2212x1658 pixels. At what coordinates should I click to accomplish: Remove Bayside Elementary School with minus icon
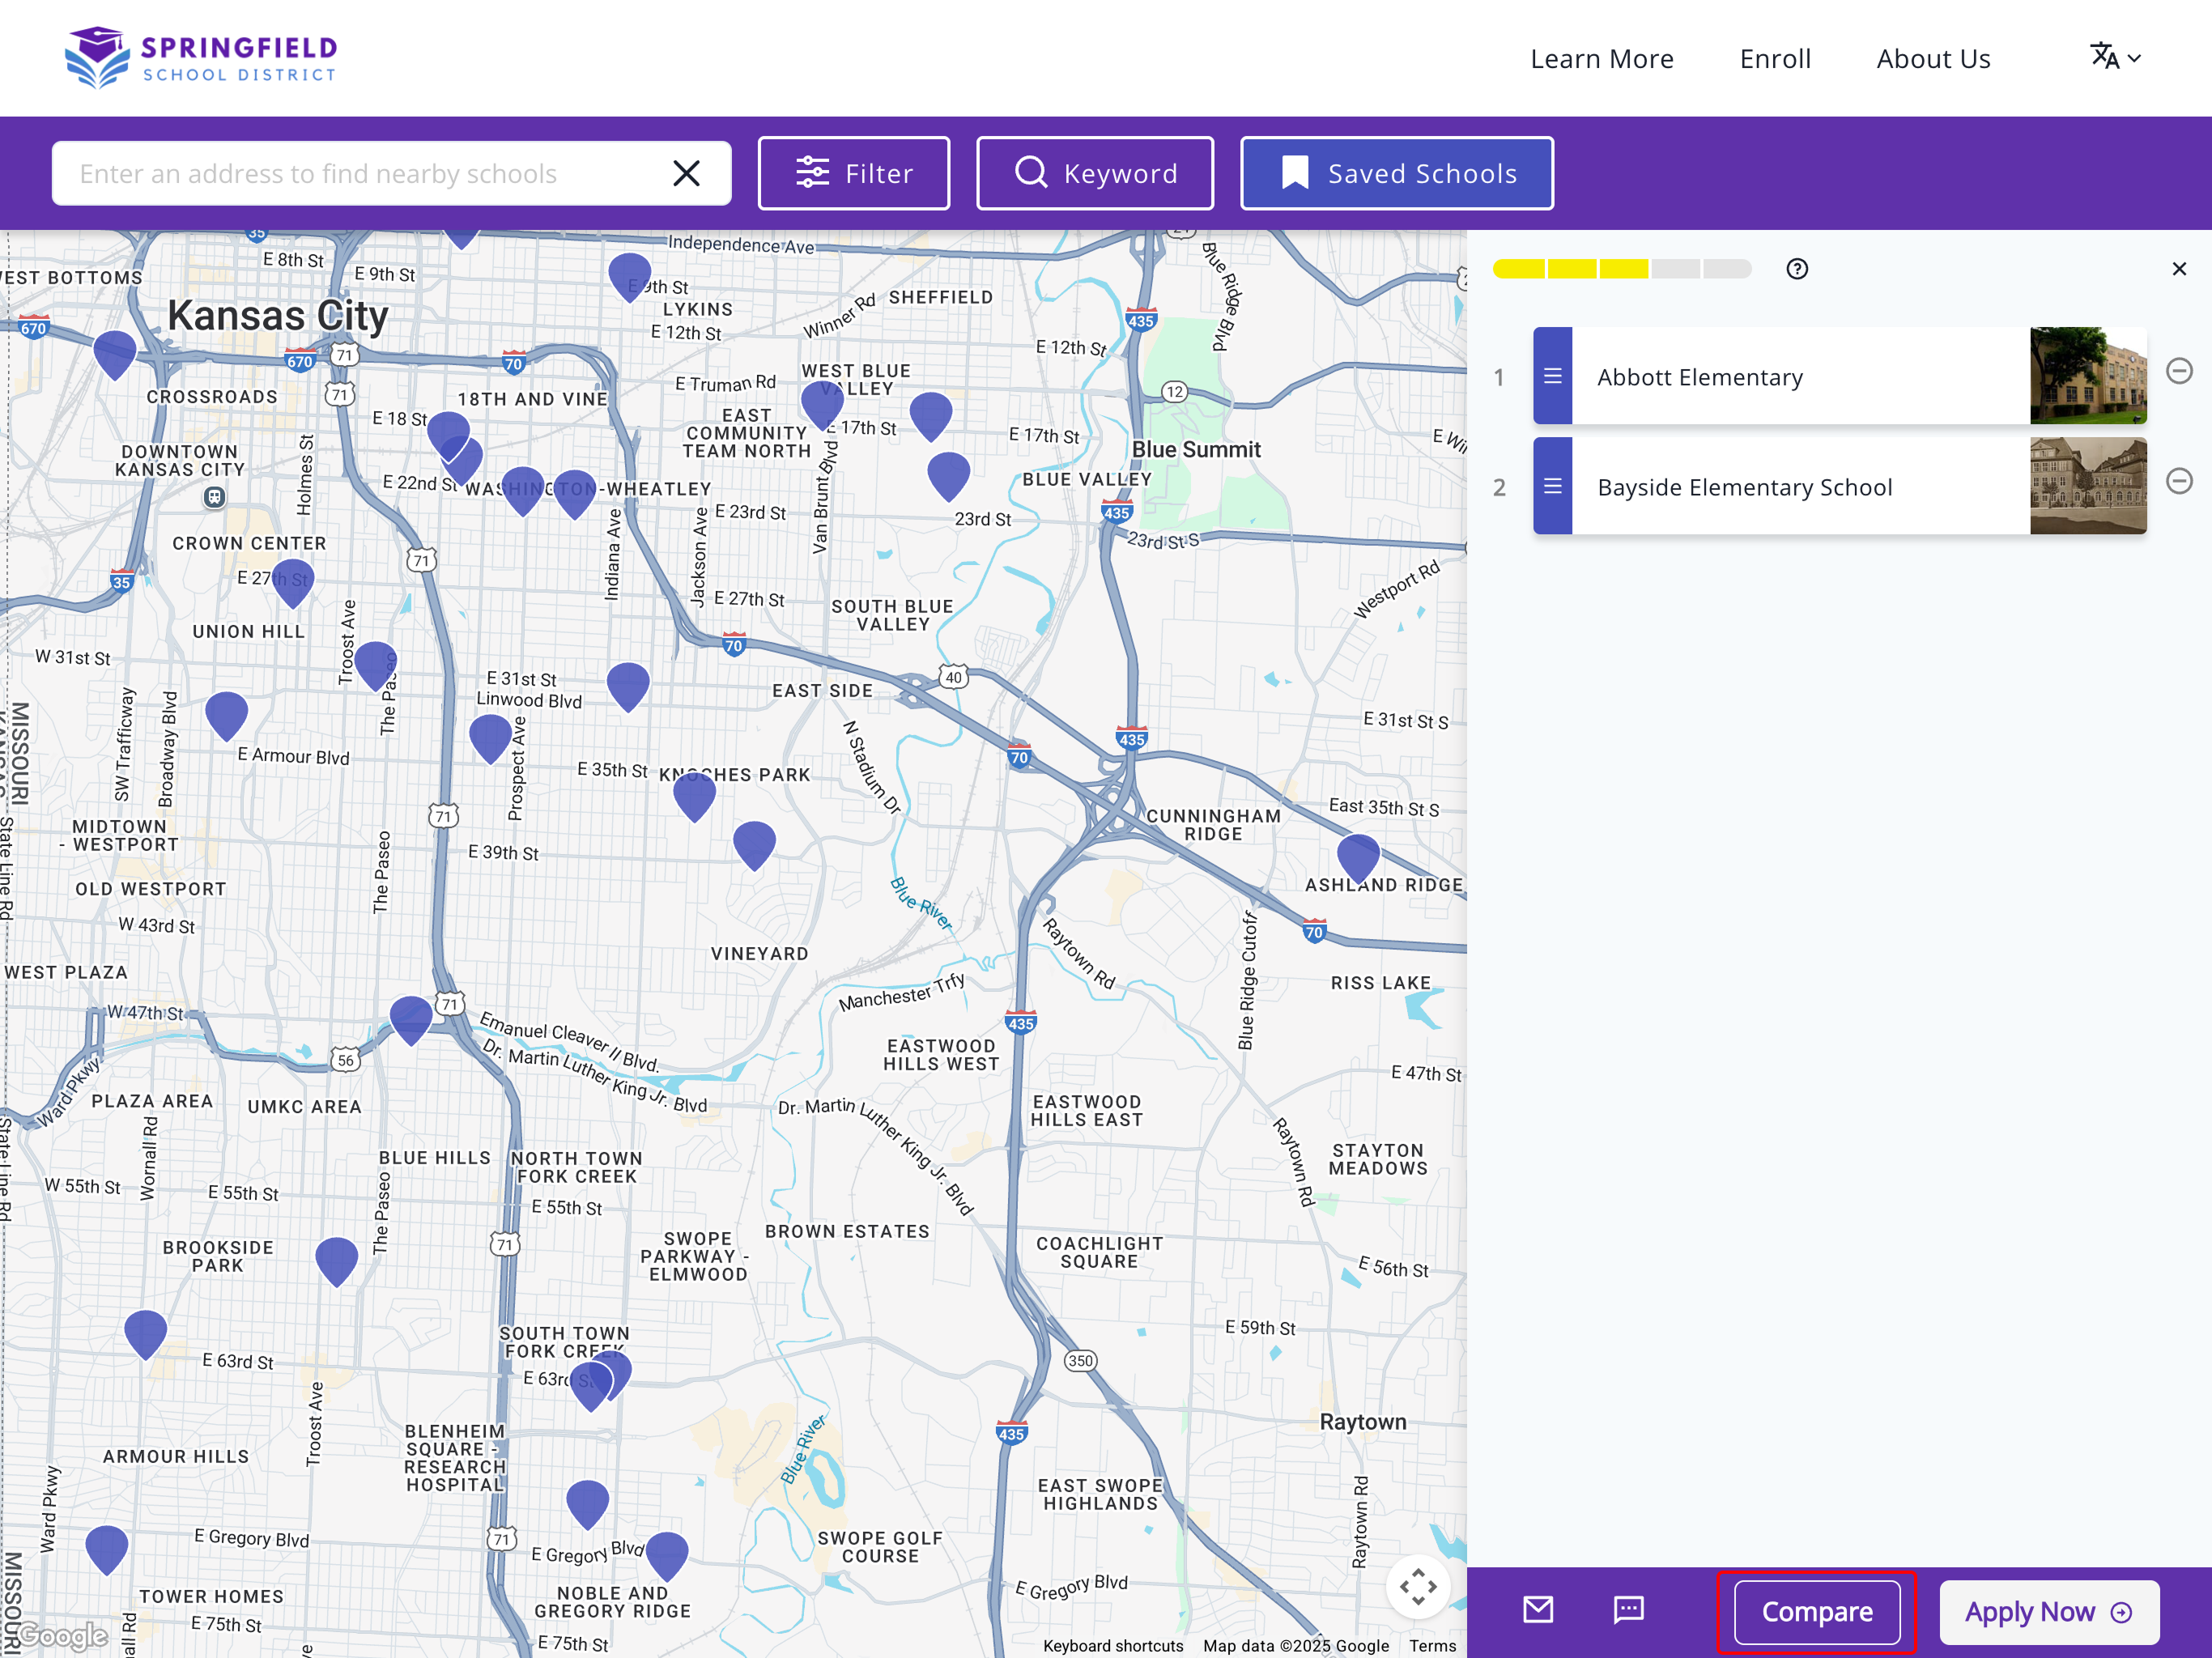click(x=2179, y=481)
